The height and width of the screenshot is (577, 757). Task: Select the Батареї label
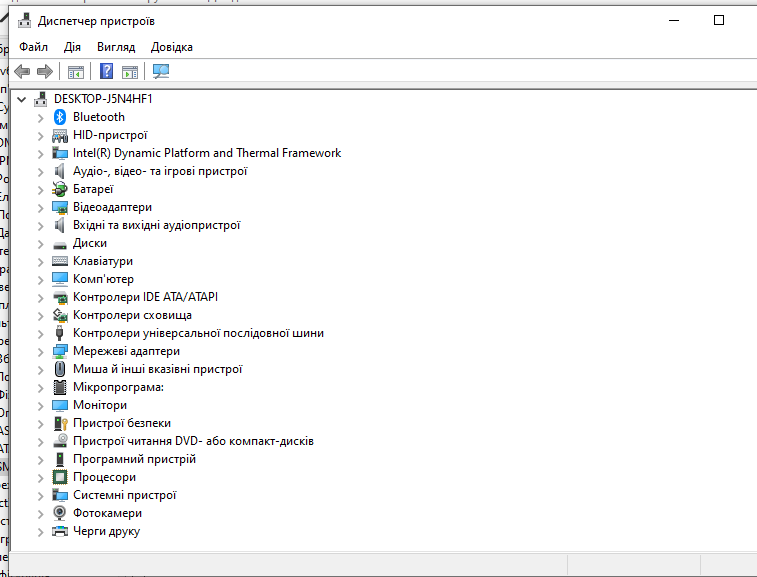click(93, 189)
